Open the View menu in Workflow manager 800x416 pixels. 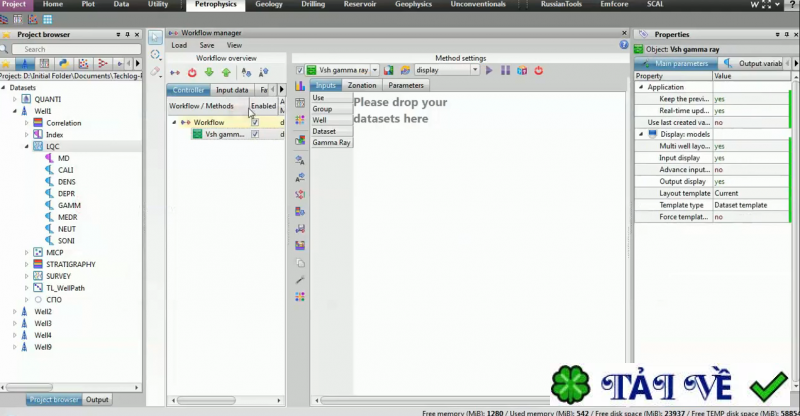[x=234, y=45]
